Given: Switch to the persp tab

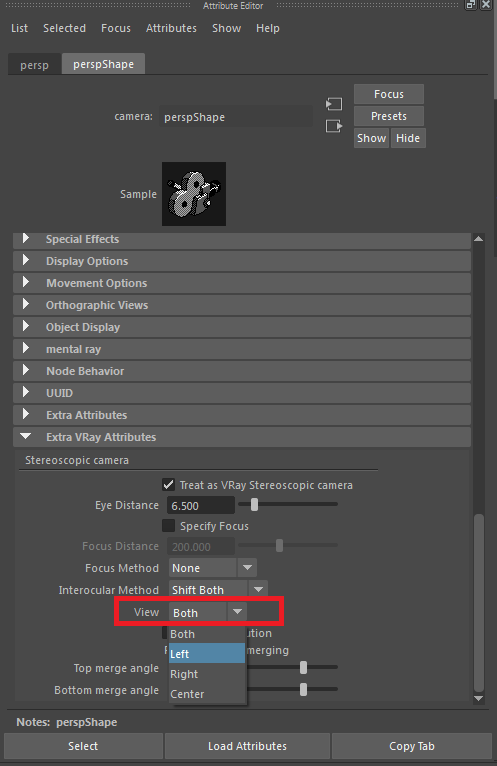Looking at the screenshot, I should pos(34,64).
